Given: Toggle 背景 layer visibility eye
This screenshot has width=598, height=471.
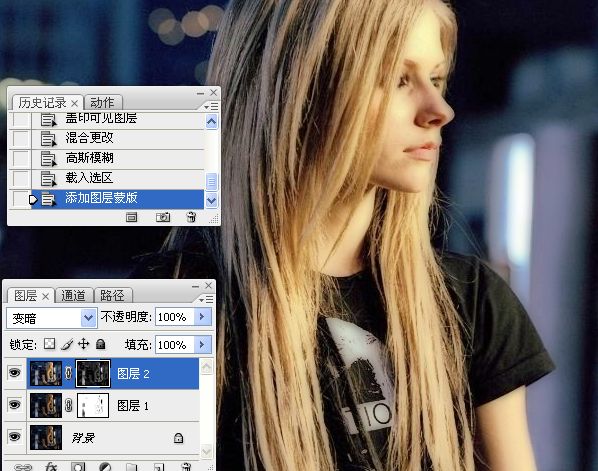Looking at the screenshot, I should (x=14, y=436).
